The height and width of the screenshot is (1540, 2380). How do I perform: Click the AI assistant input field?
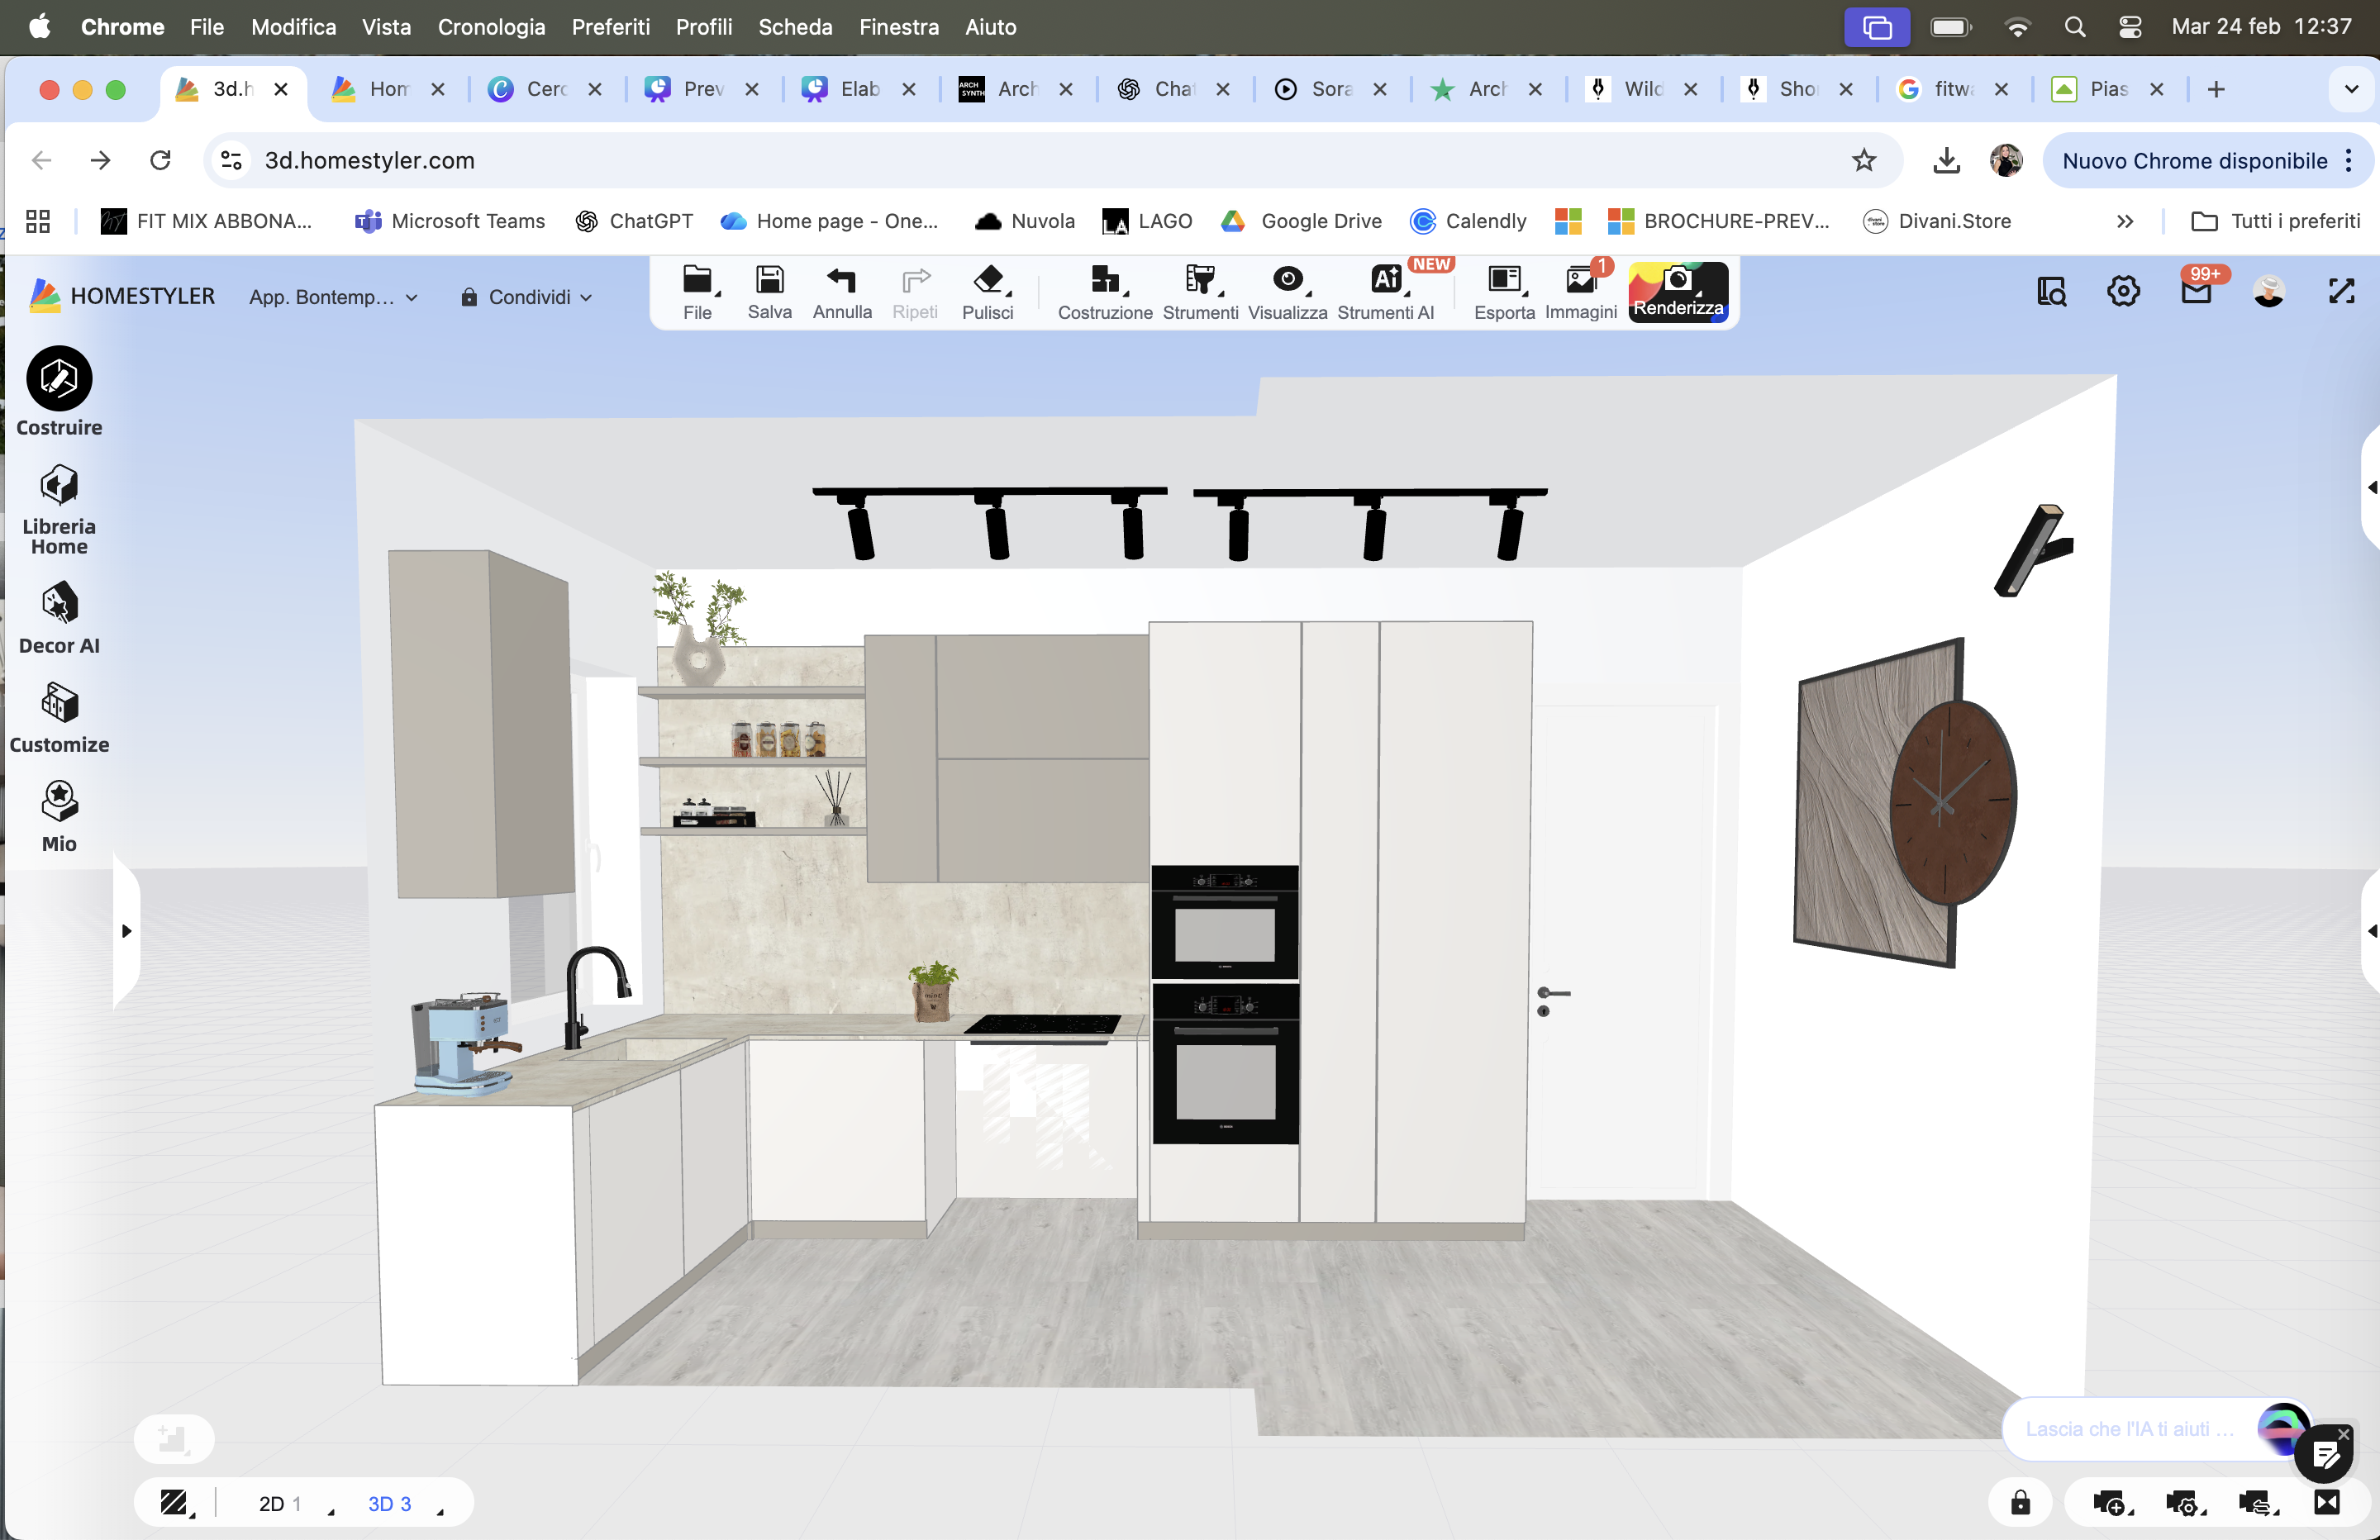2128,1428
